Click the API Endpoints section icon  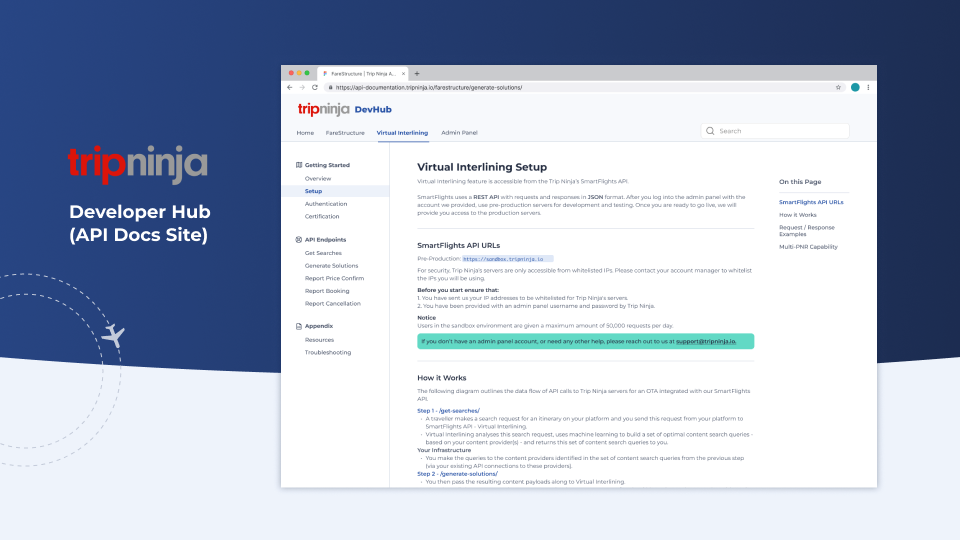coord(299,240)
